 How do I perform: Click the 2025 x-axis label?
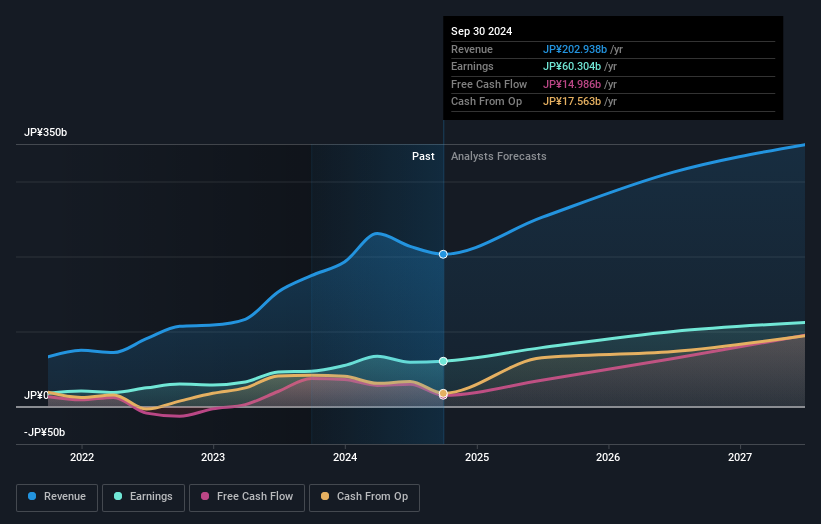tap(477, 458)
